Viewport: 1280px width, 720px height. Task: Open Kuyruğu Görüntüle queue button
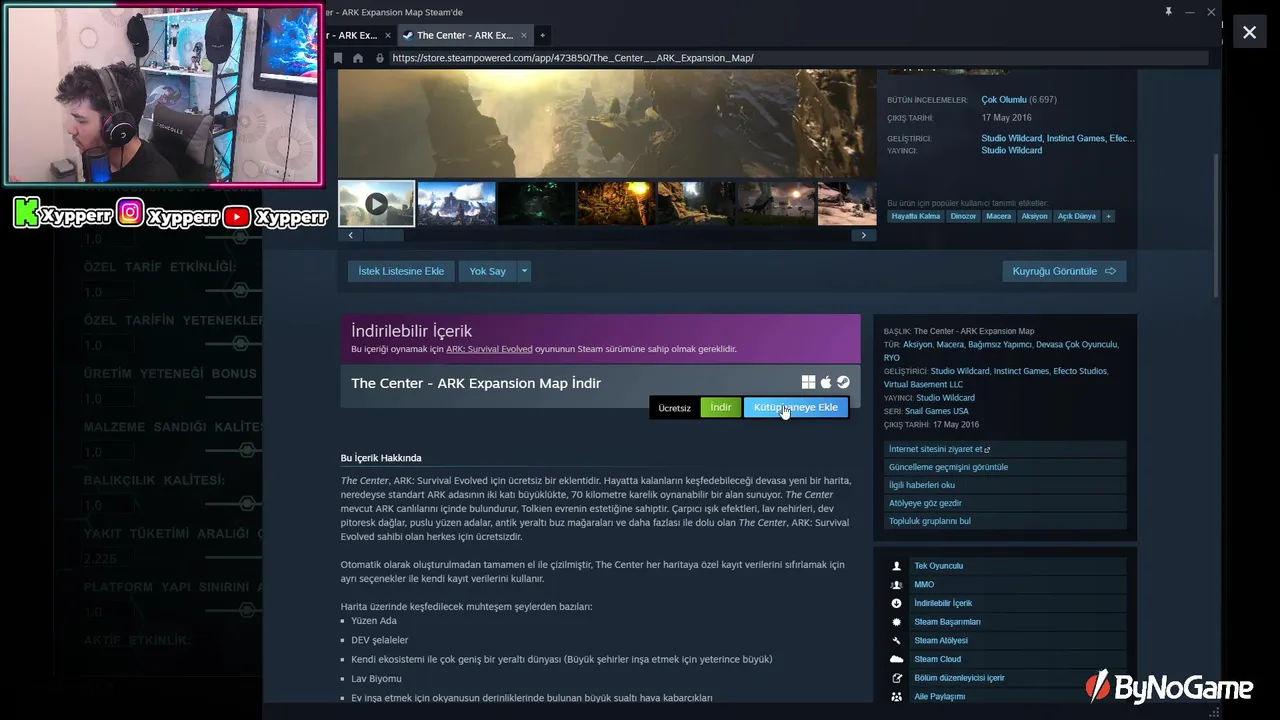(1064, 271)
